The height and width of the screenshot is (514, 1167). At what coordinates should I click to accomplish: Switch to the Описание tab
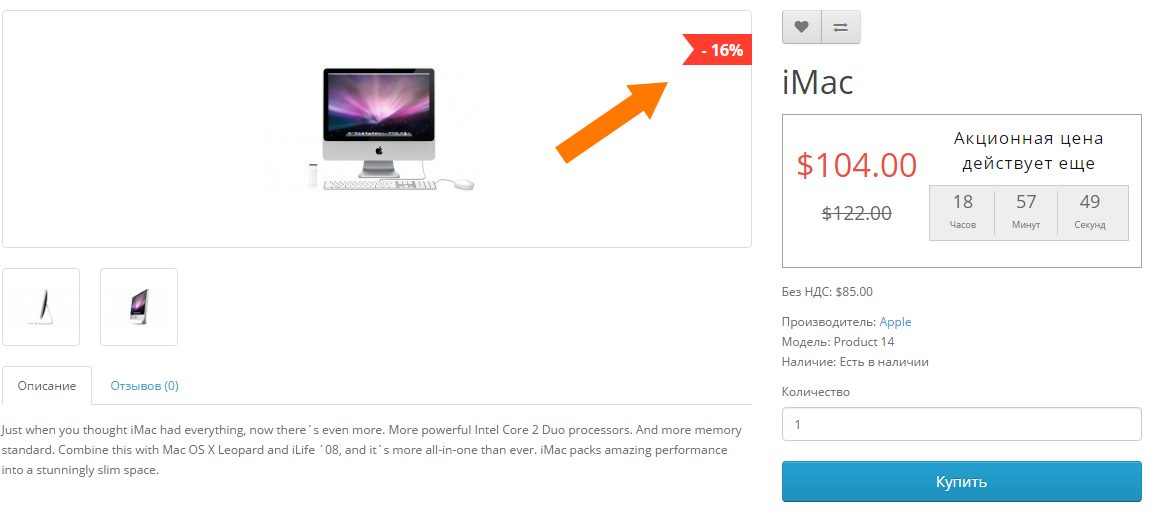[47, 386]
